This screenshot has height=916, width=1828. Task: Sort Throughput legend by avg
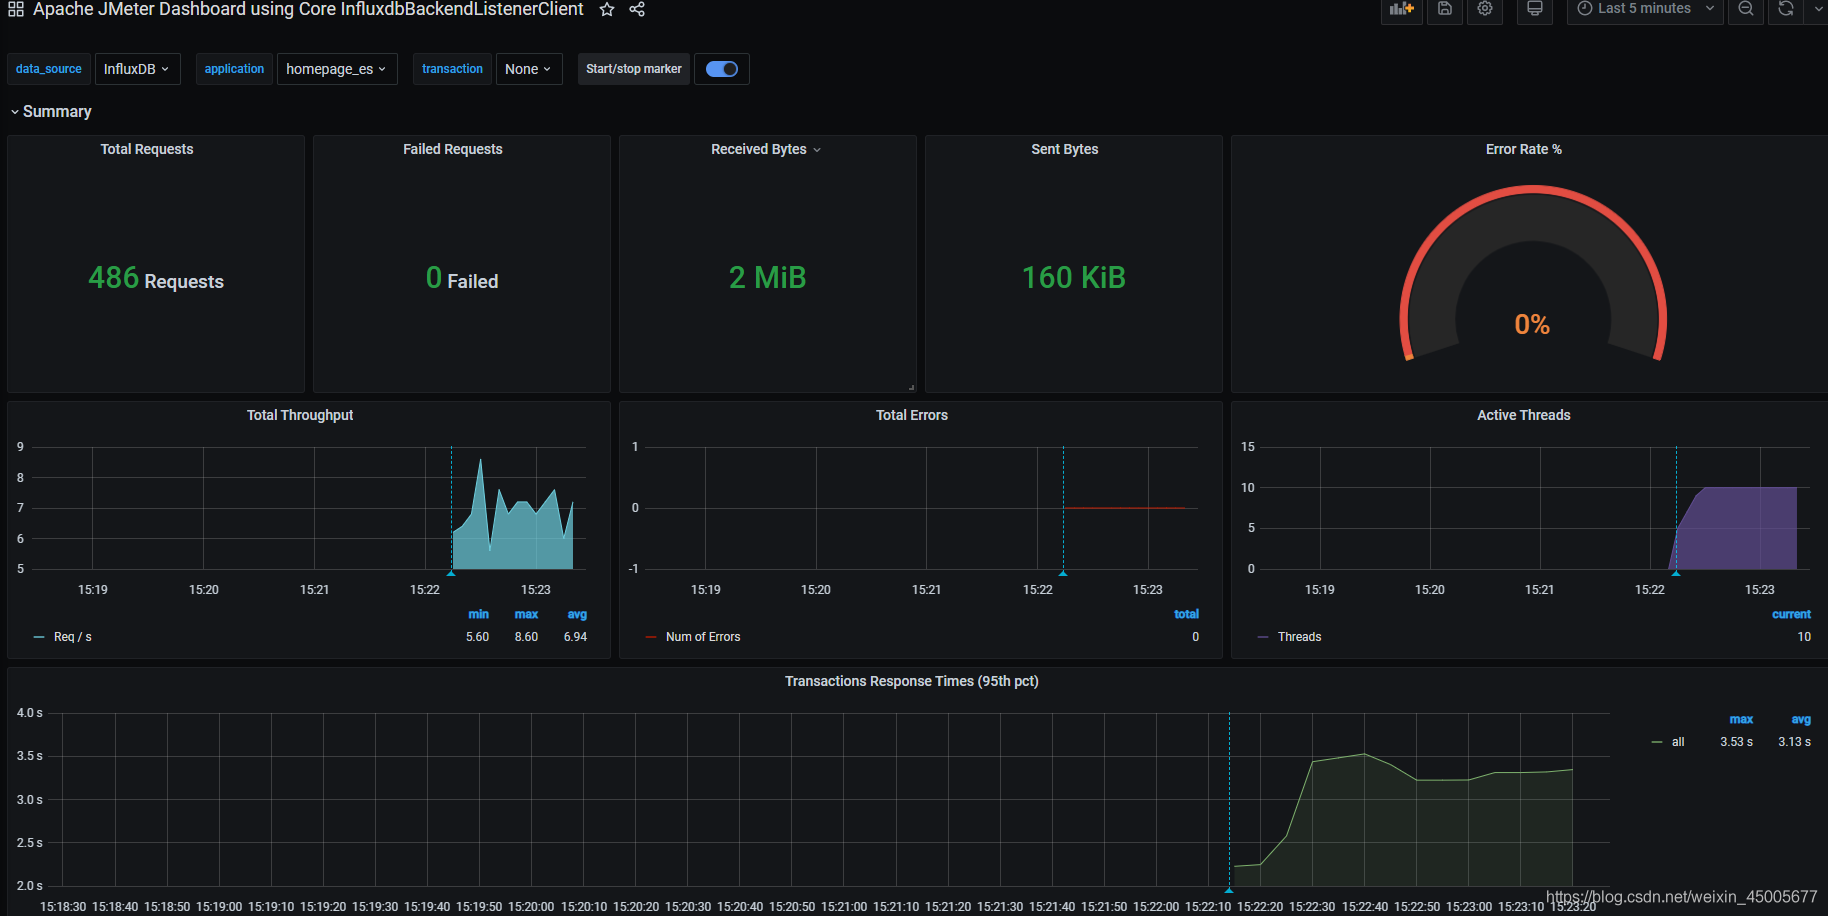point(577,614)
